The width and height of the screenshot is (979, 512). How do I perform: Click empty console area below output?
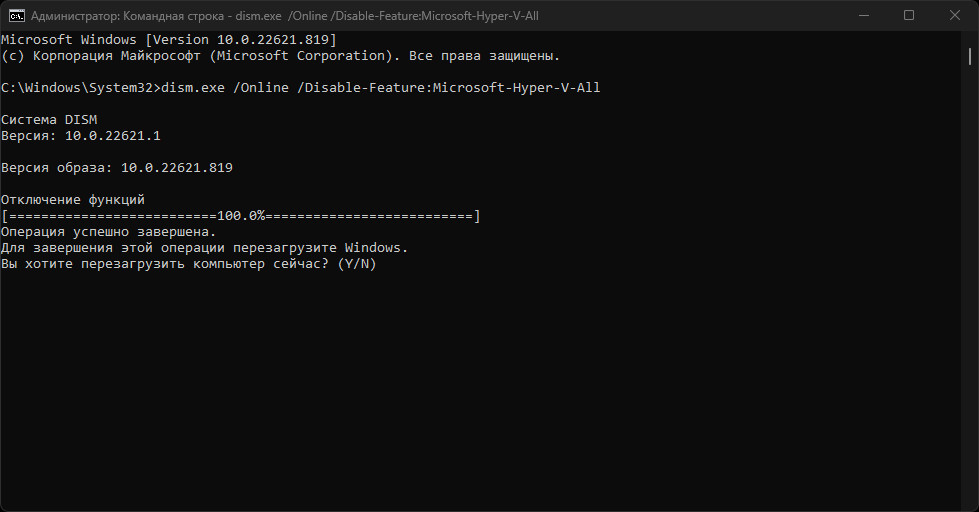pyautogui.click(x=481, y=387)
